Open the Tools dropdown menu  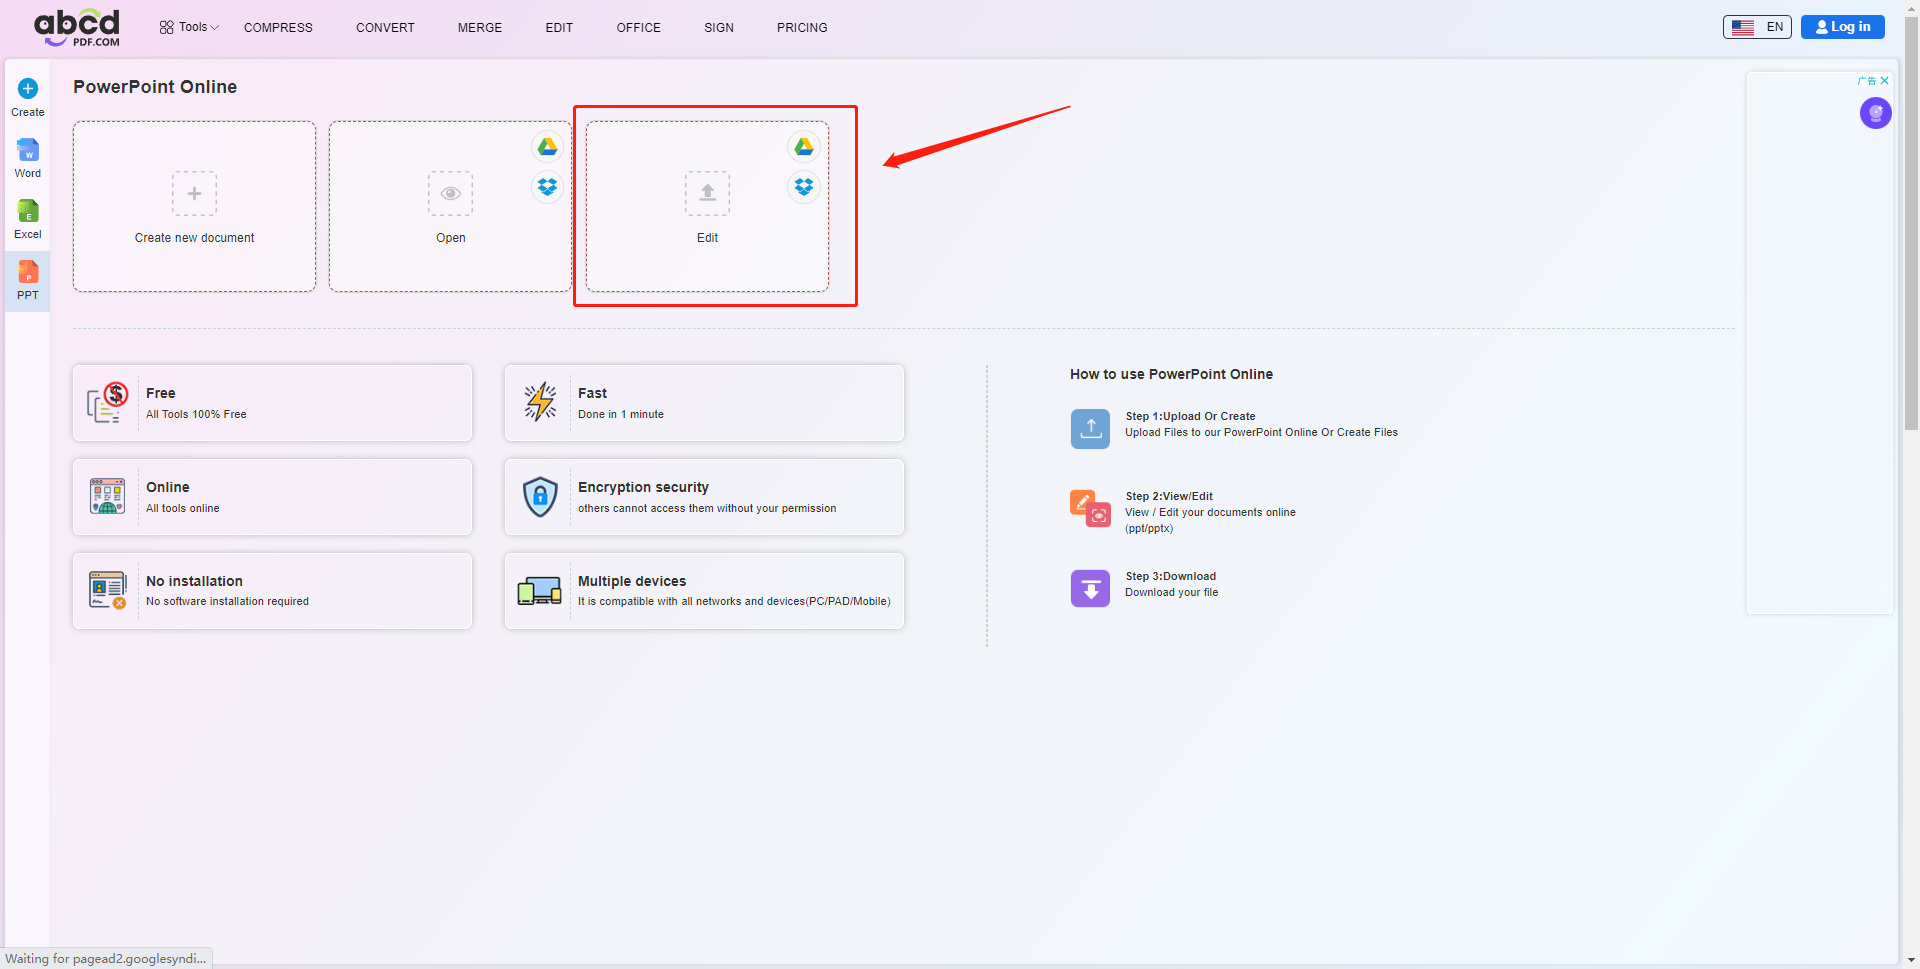click(189, 27)
